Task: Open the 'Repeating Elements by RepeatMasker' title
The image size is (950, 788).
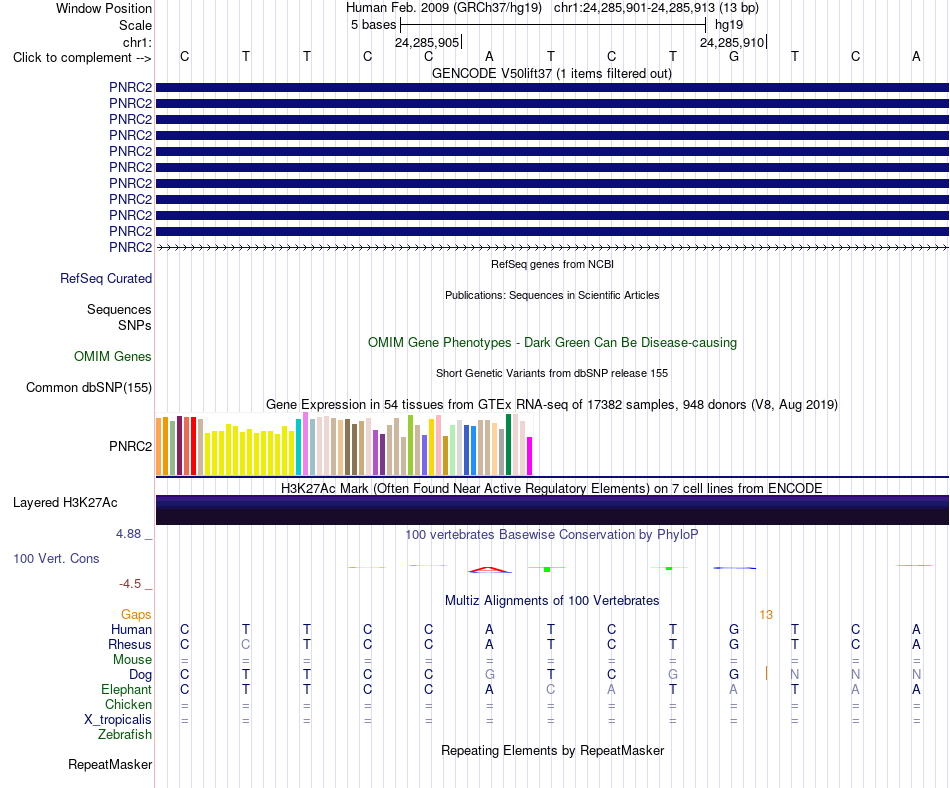Action: 552,750
